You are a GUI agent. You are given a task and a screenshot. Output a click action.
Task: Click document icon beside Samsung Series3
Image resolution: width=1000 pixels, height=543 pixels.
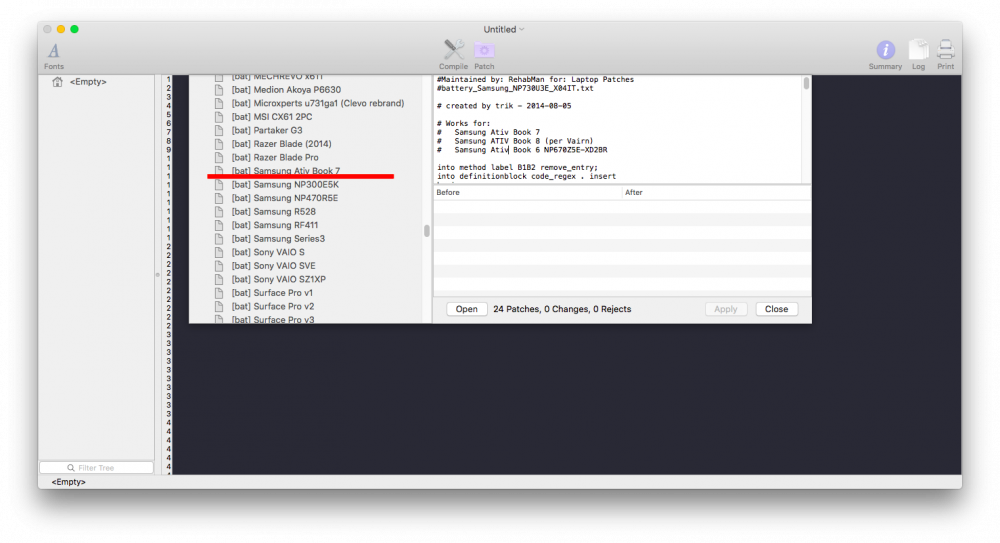tap(219, 239)
